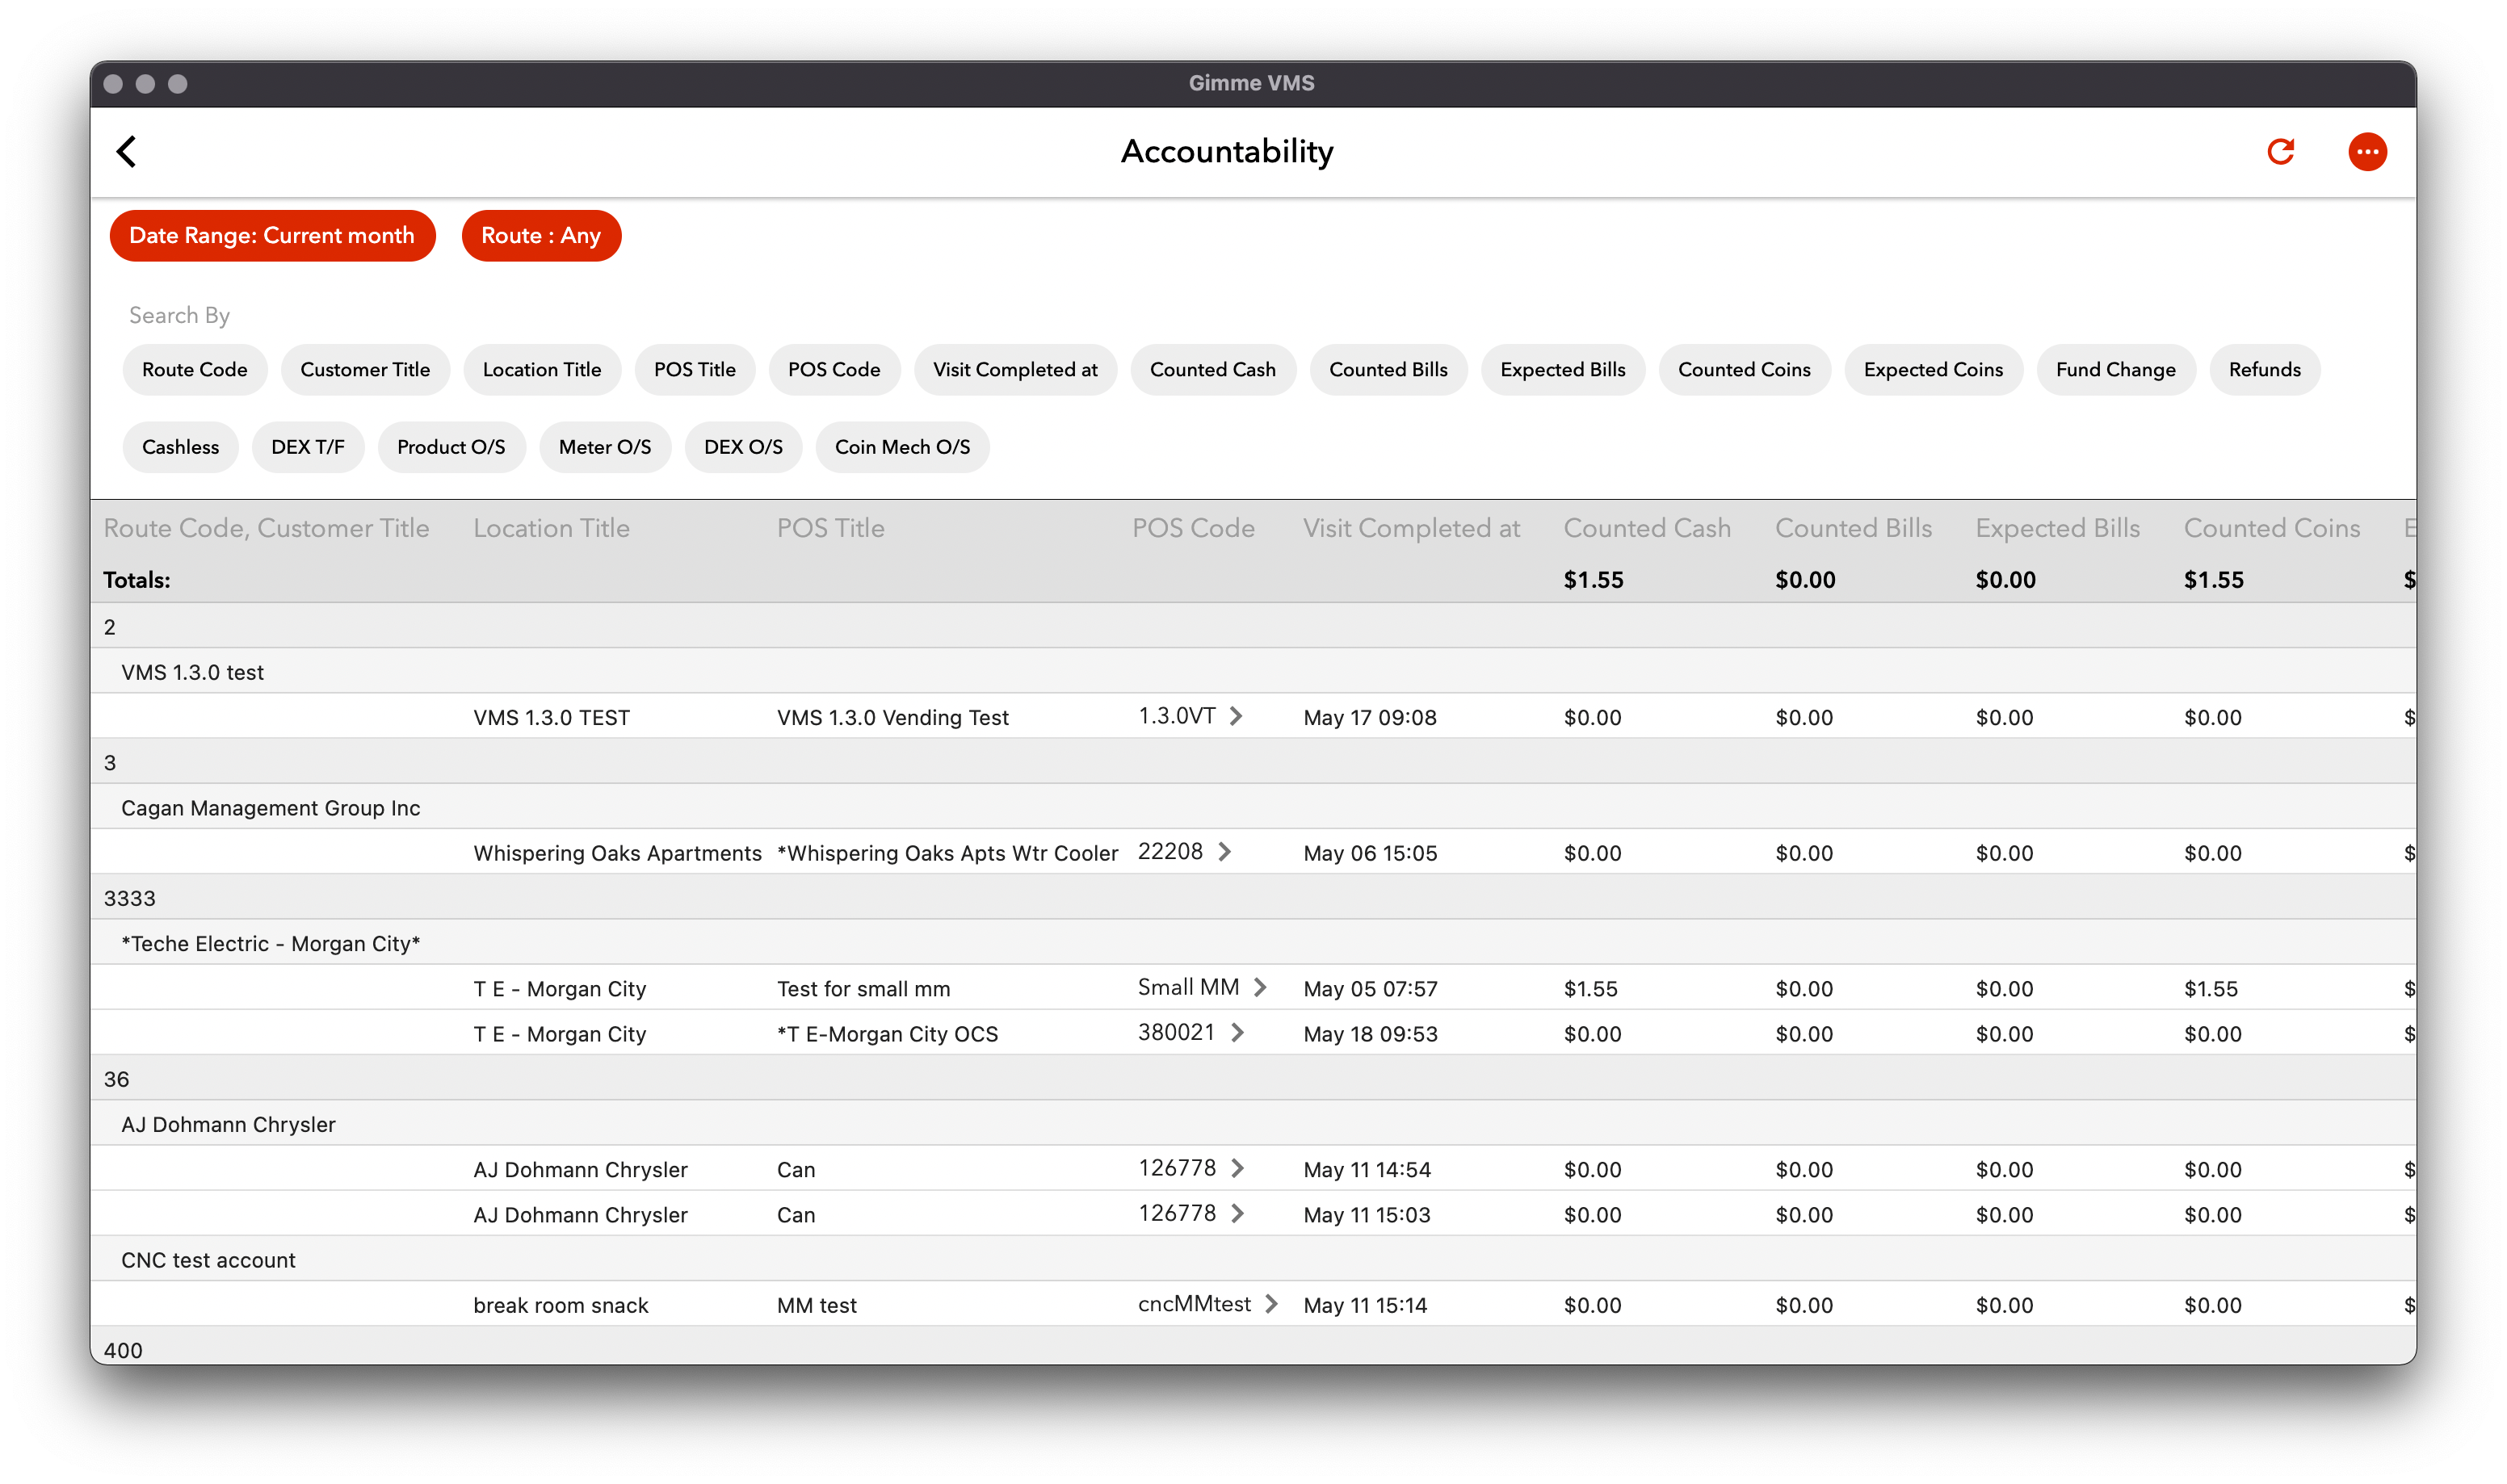Sort by Counted Bills column header

[1852, 528]
